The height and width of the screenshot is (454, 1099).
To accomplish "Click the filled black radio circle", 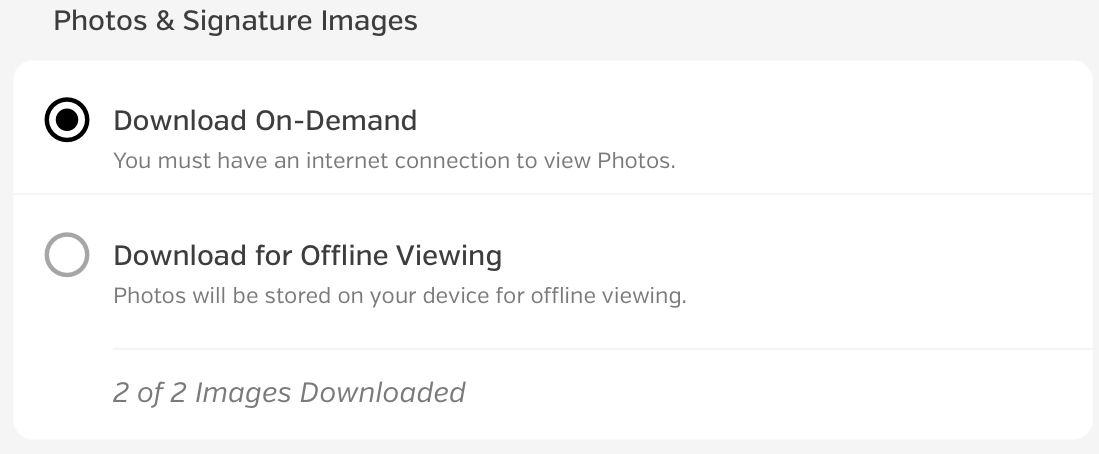I will (67, 120).
